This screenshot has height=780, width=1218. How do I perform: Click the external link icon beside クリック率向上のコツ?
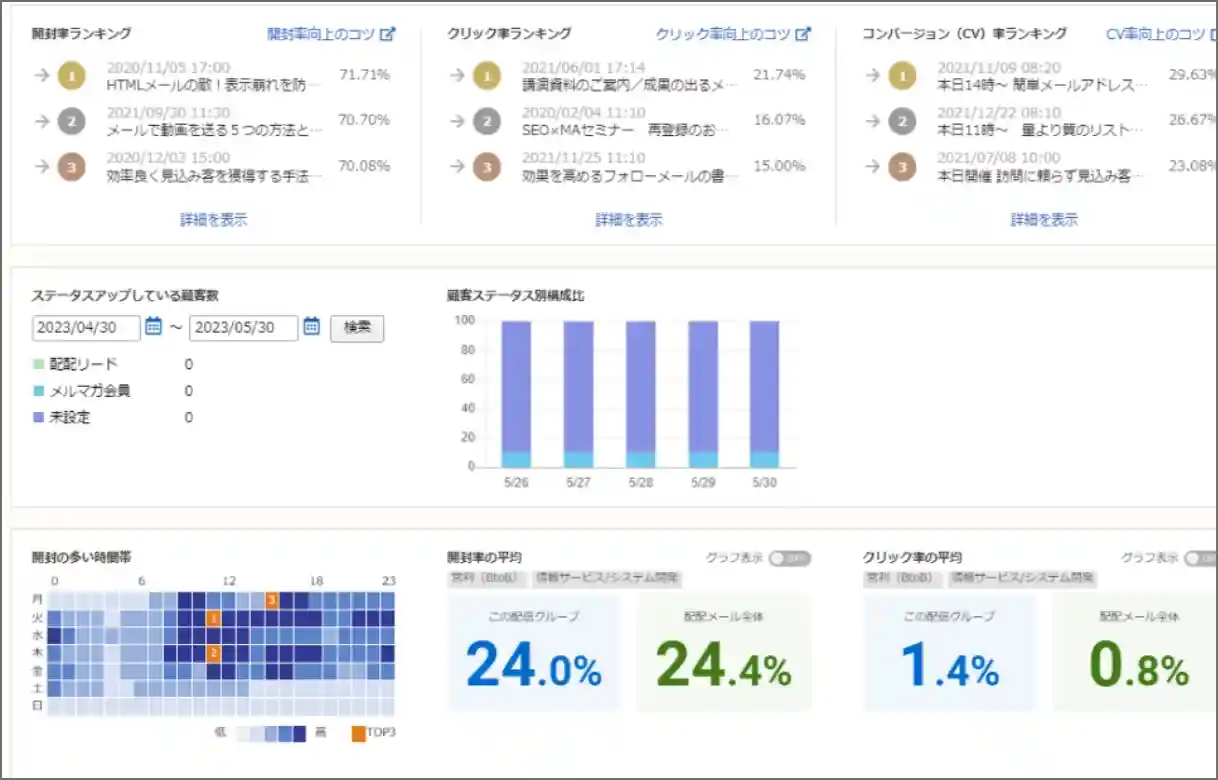click(803, 34)
